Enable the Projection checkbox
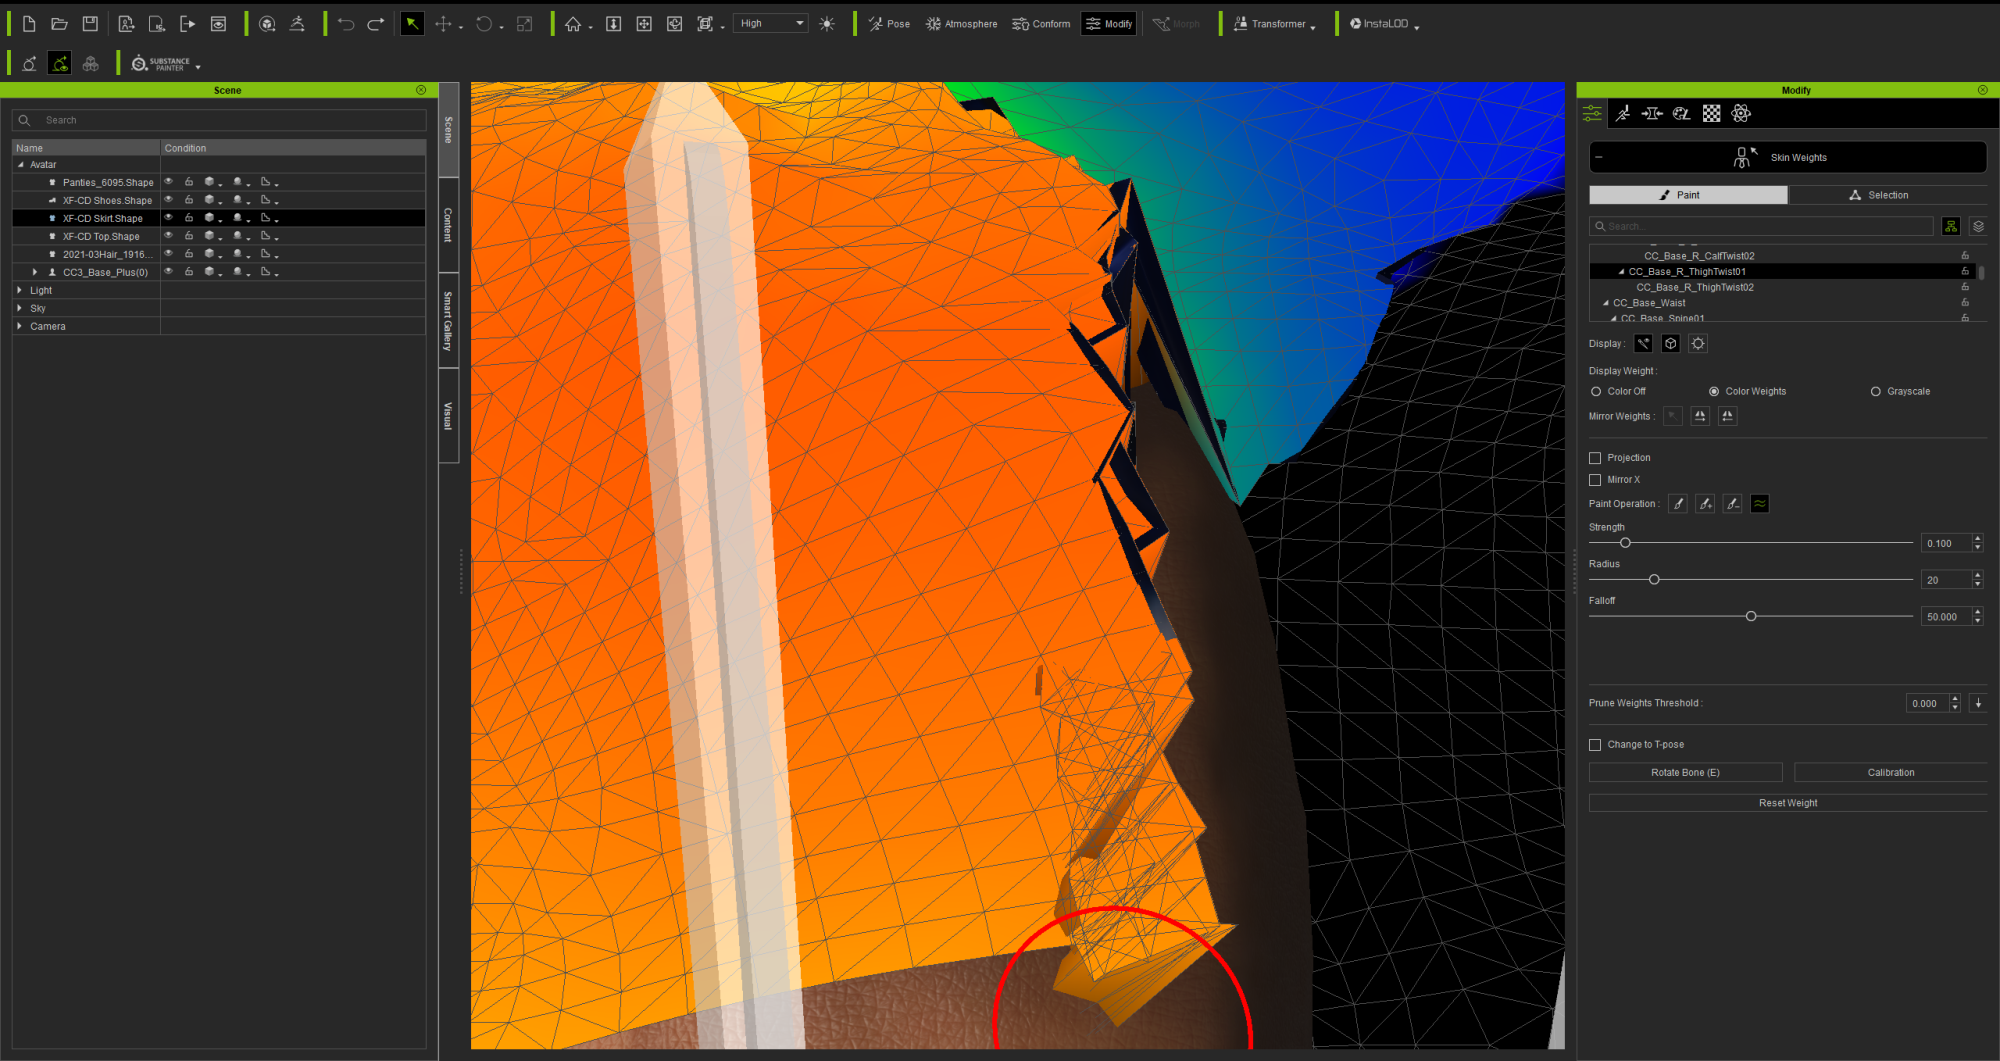 (x=1595, y=457)
